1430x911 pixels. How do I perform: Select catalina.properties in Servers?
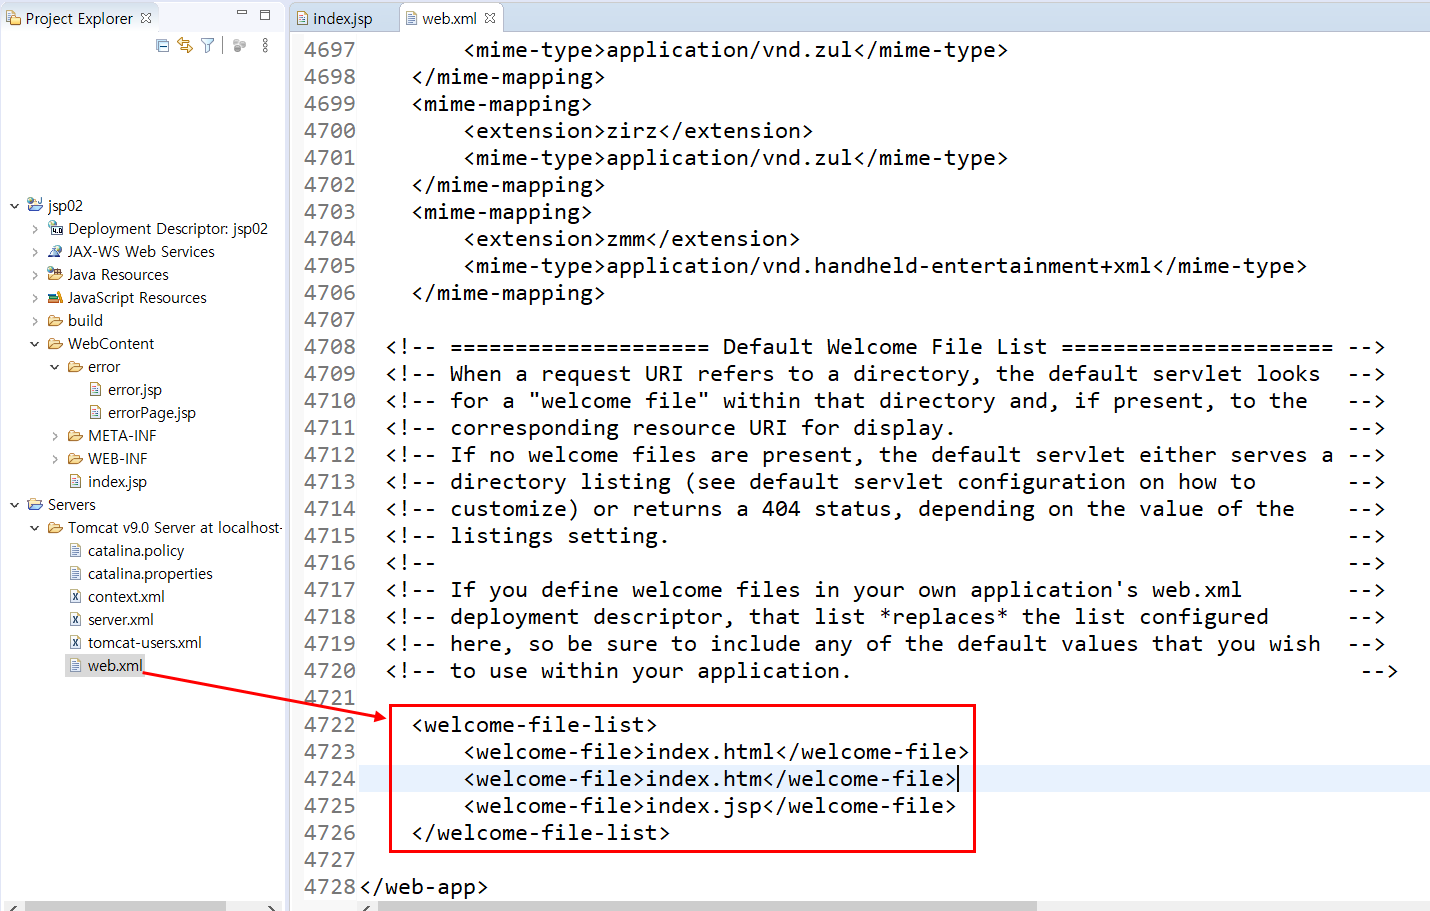(150, 574)
